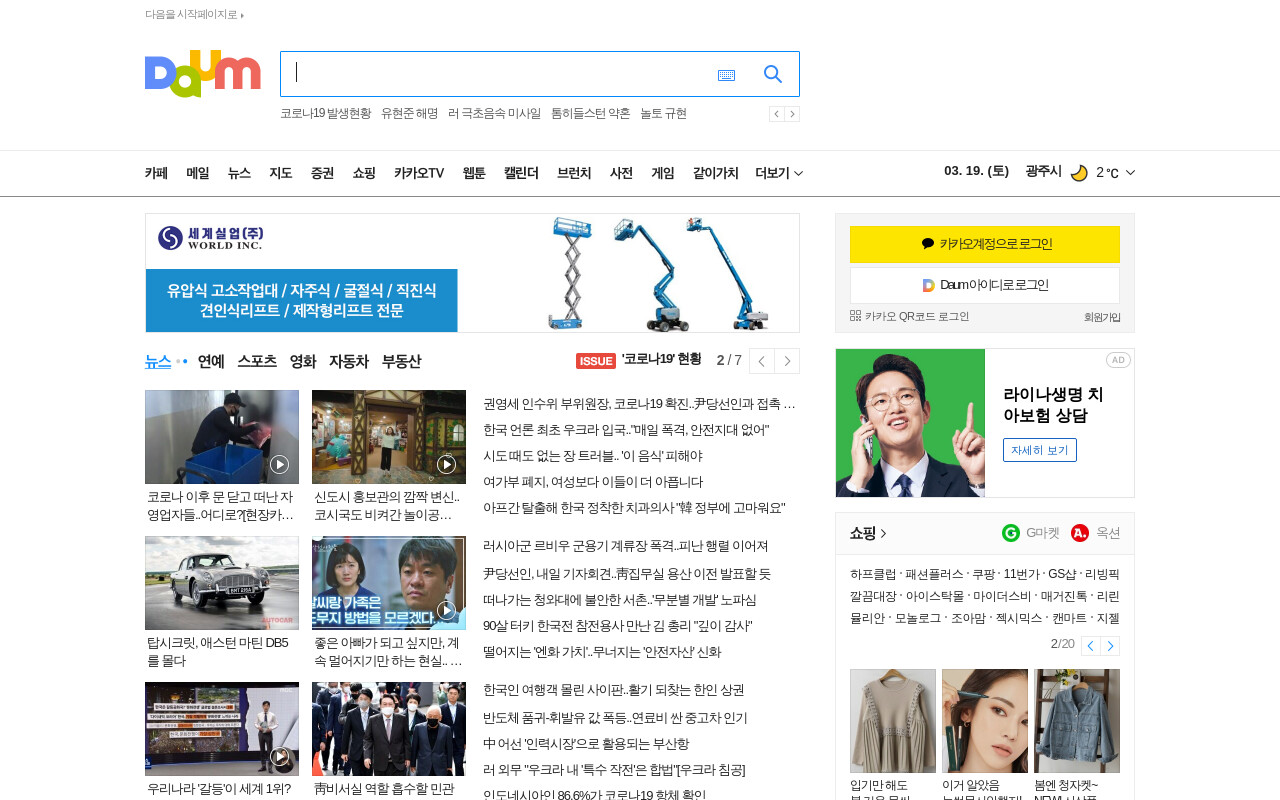The width and height of the screenshot is (1280, 800).
Task: Show previous trending search keywords
Action: [x=776, y=114]
